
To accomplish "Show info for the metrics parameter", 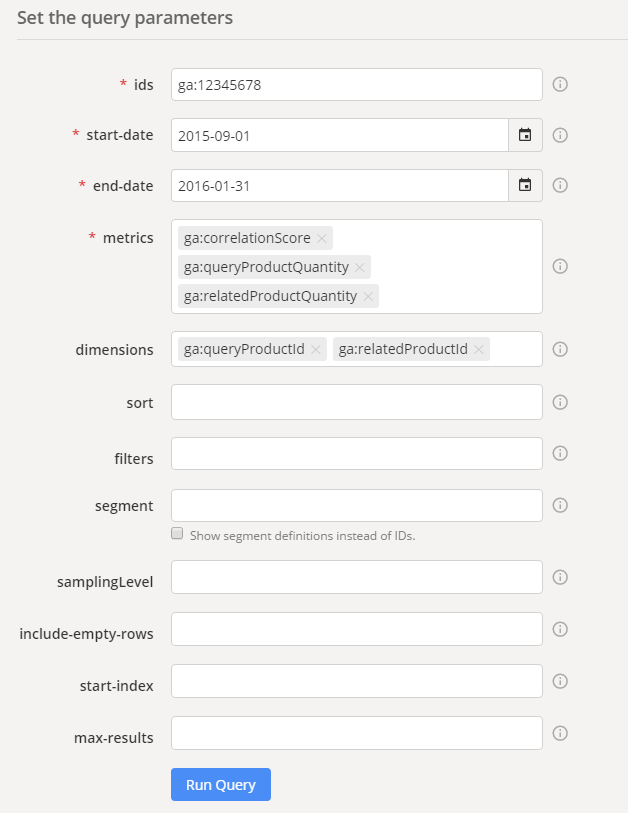I will click(560, 267).
